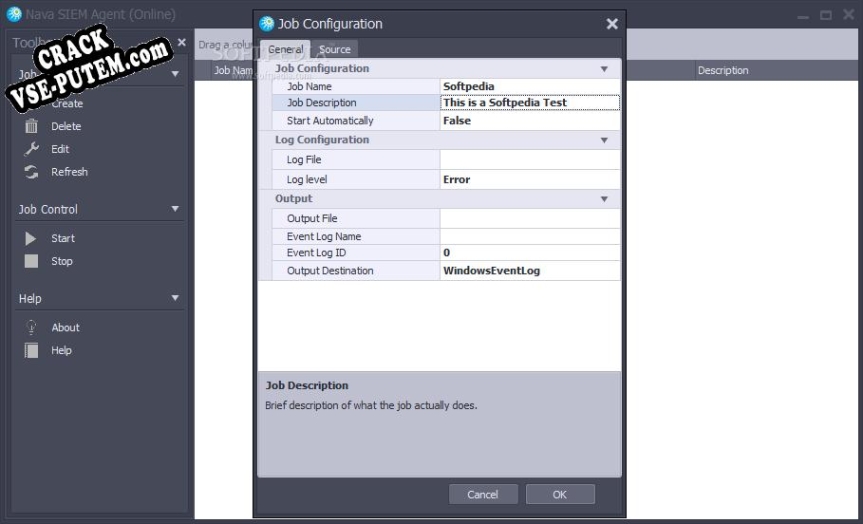Click the Delete trash can icon

[31, 126]
